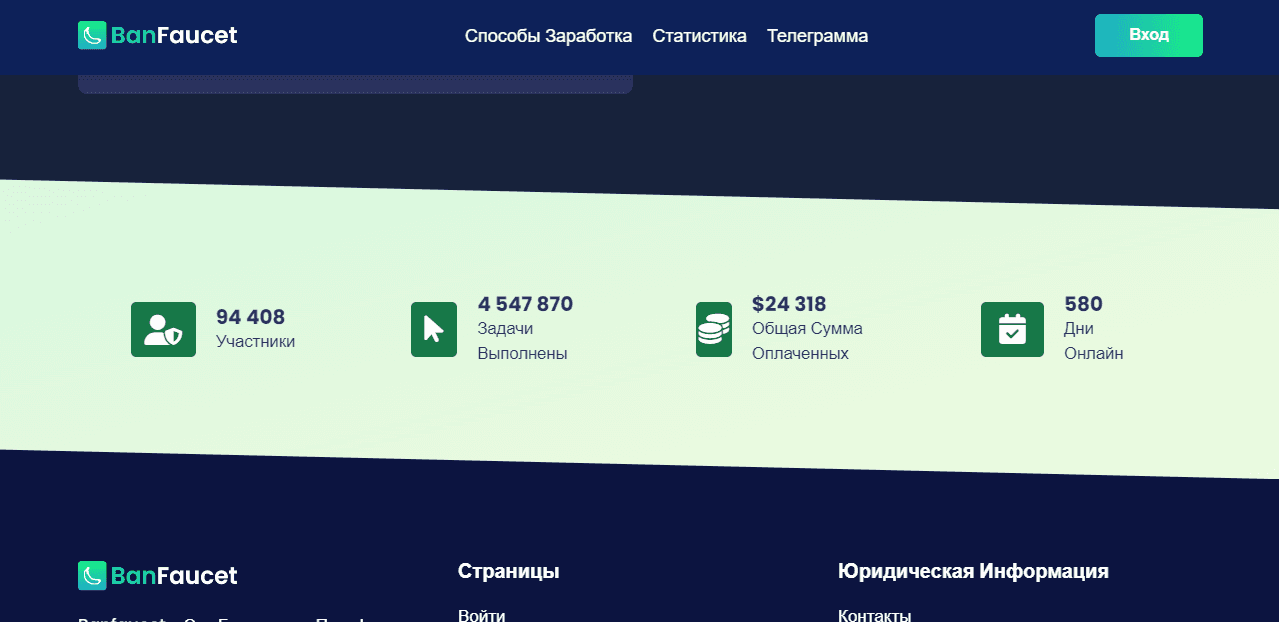Click the footer BanFaucet brand name
This screenshot has width=1279, height=622.
tap(174, 575)
